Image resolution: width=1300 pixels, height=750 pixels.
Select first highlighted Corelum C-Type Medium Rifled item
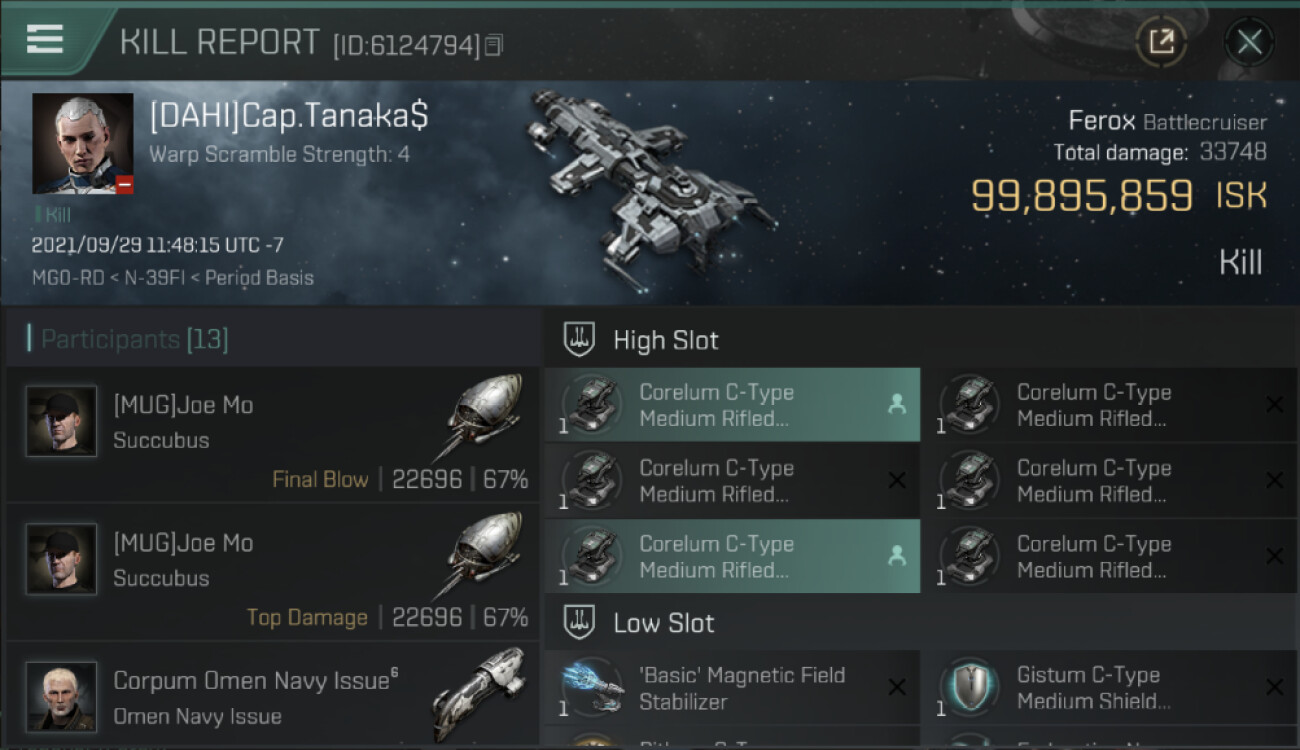(x=732, y=405)
